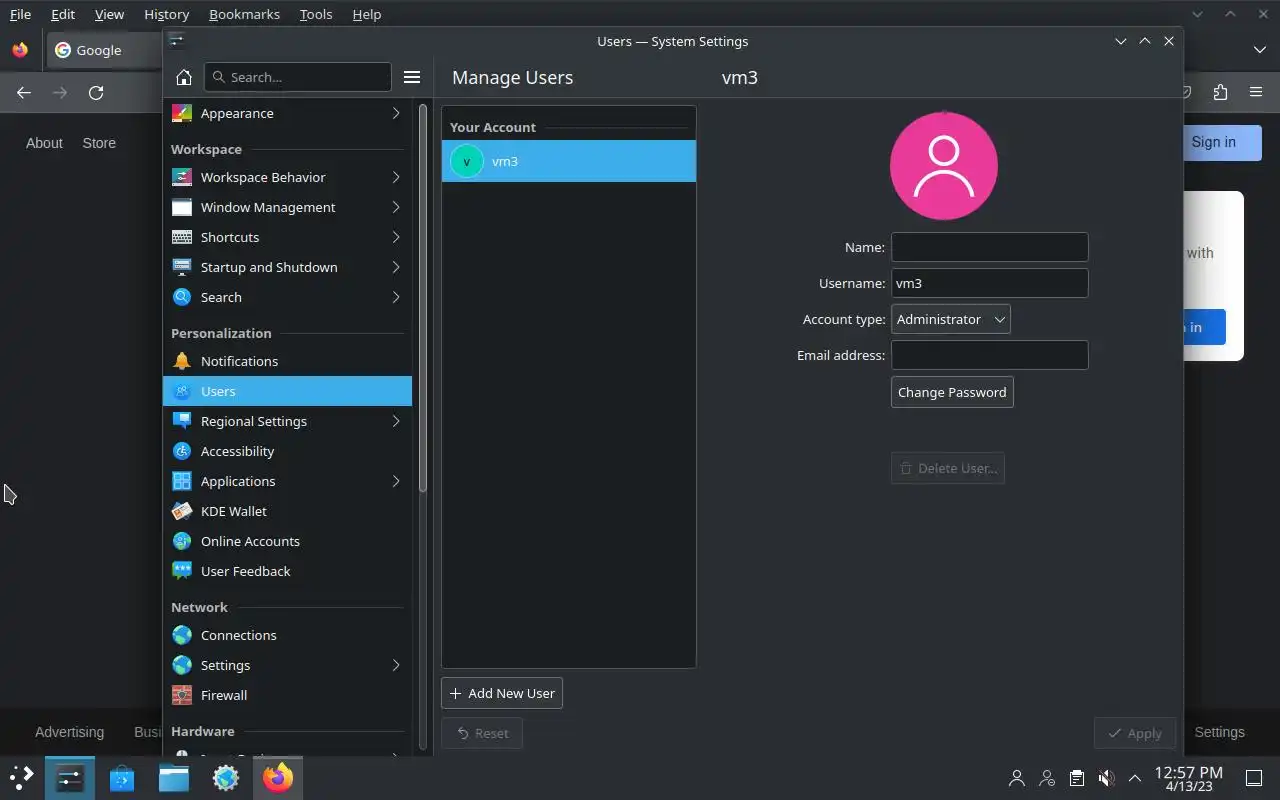Expand Regional Settings chevron
The width and height of the screenshot is (1280, 800).
tap(396, 421)
